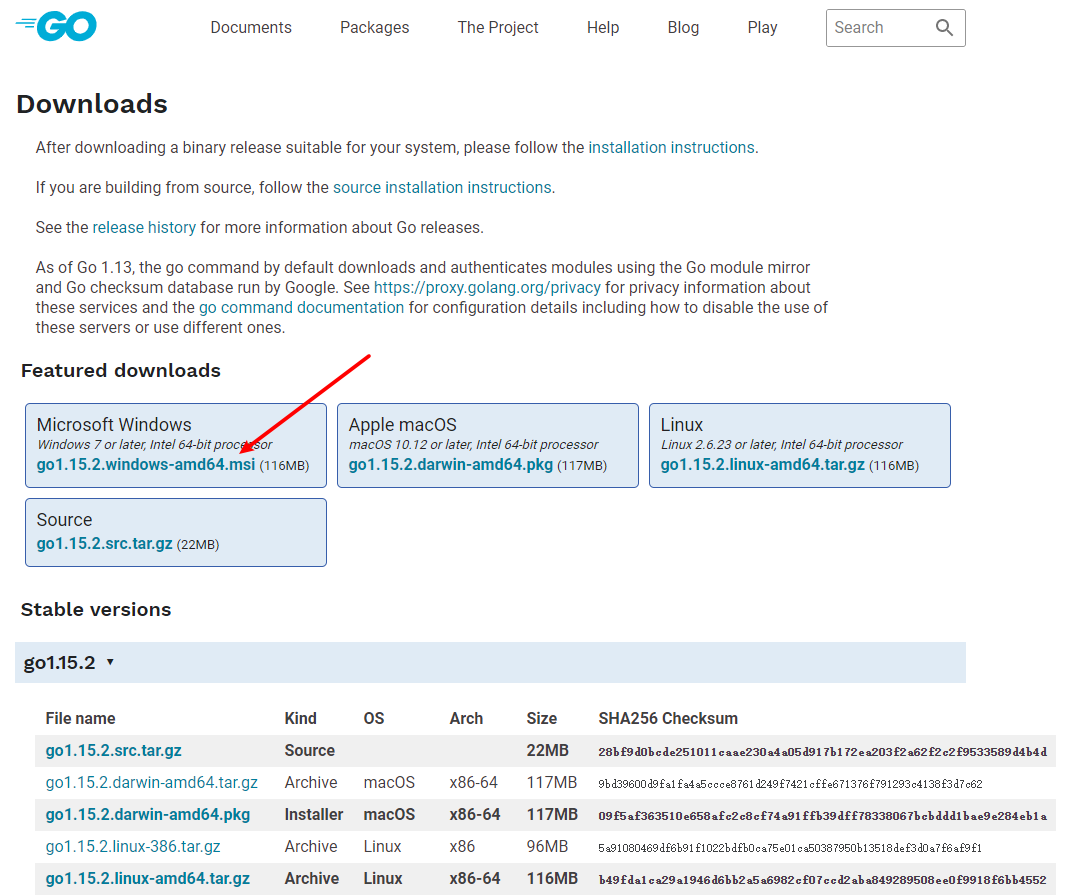Click the go1.15.2 version header label
This screenshot has width=1078, height=895.
[x=59, y=663]
